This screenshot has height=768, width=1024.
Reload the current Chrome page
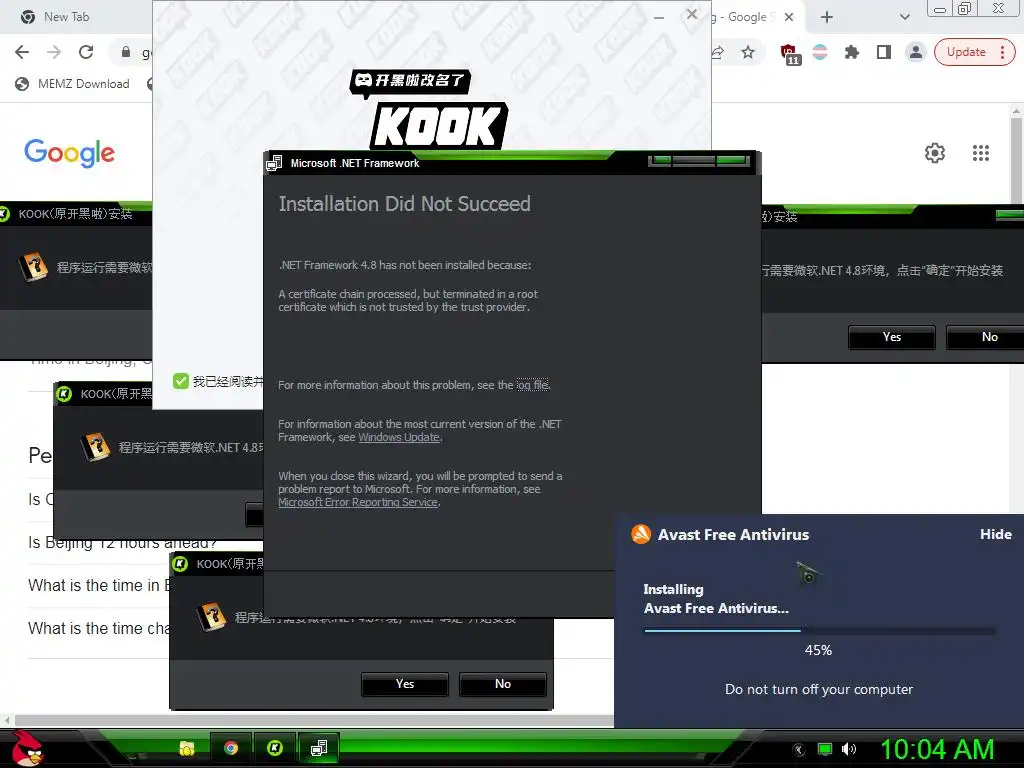86,52
